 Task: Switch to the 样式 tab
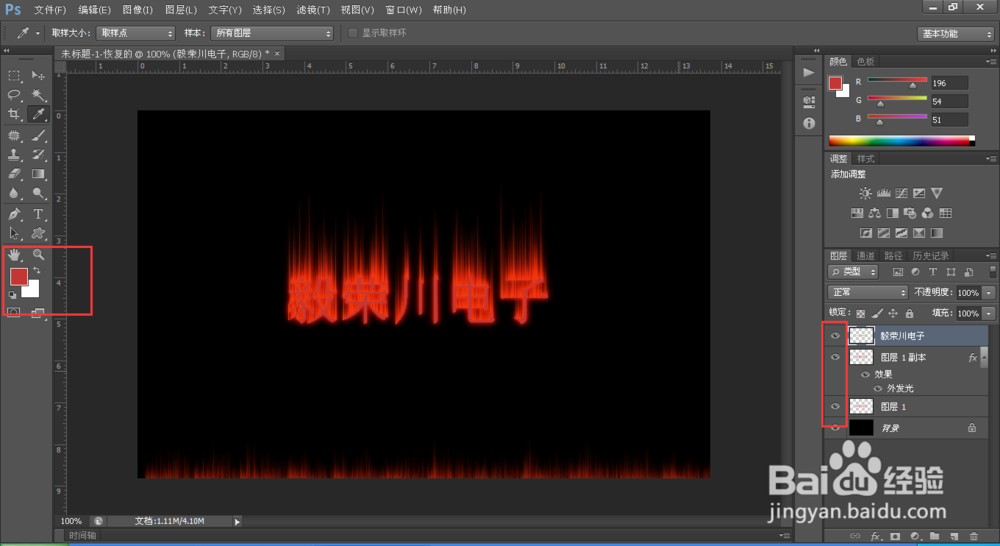point(865,159)
